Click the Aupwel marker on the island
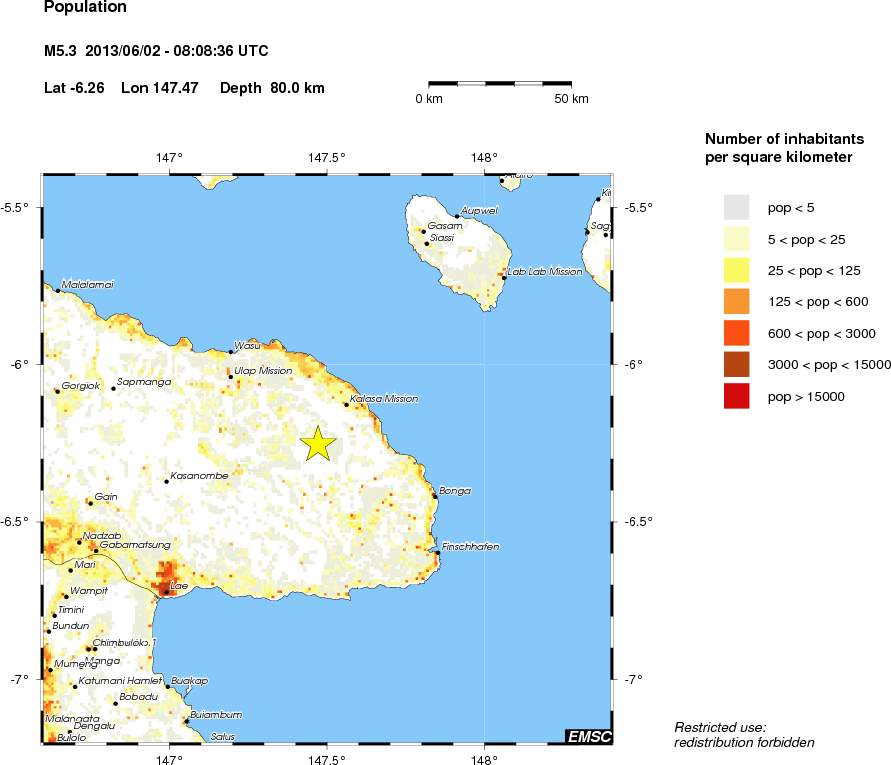Screen dimensions: 891x765 click(457, 216)
